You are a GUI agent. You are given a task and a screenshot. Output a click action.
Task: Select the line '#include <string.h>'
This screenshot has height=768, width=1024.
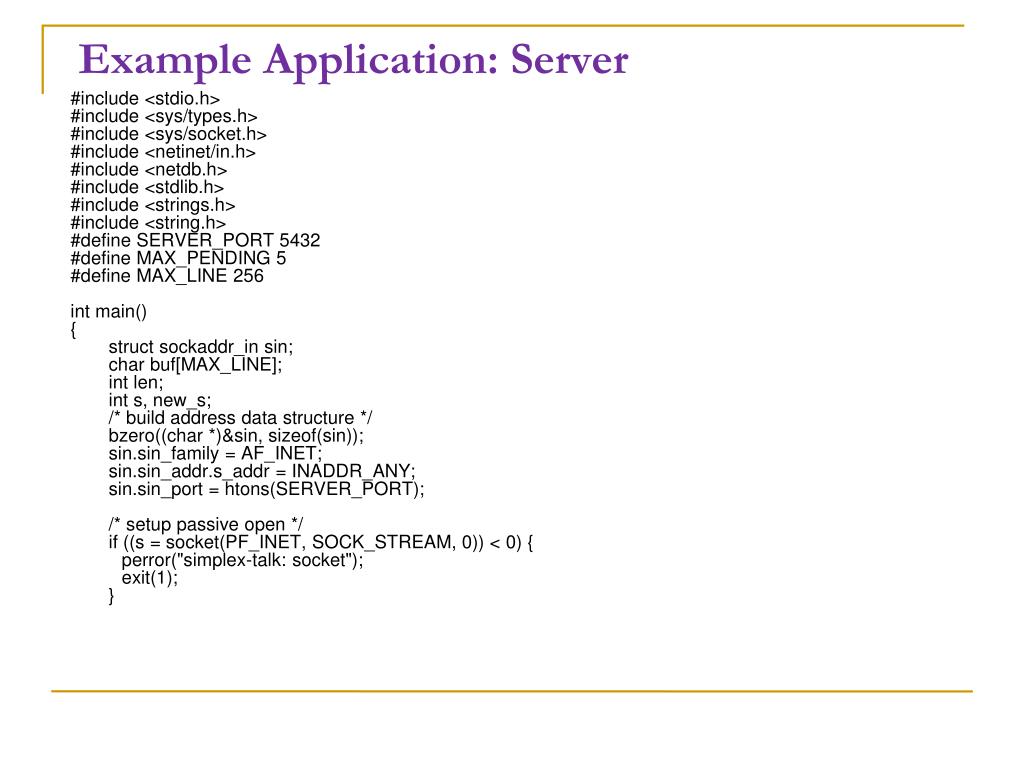[x=148, y=223]
